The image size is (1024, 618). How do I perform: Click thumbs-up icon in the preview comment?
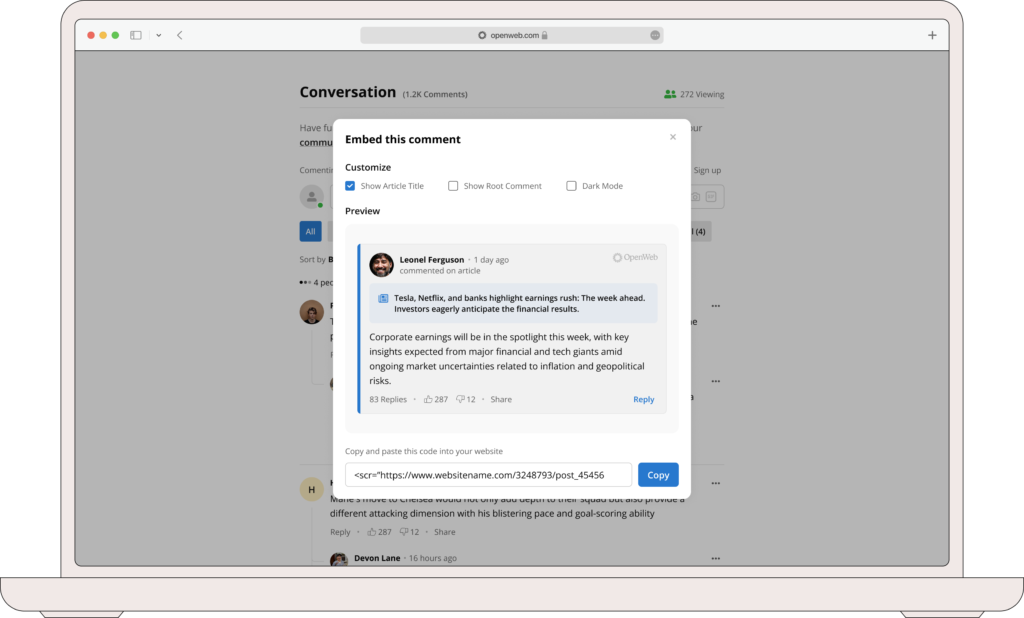tap(428, 399)
